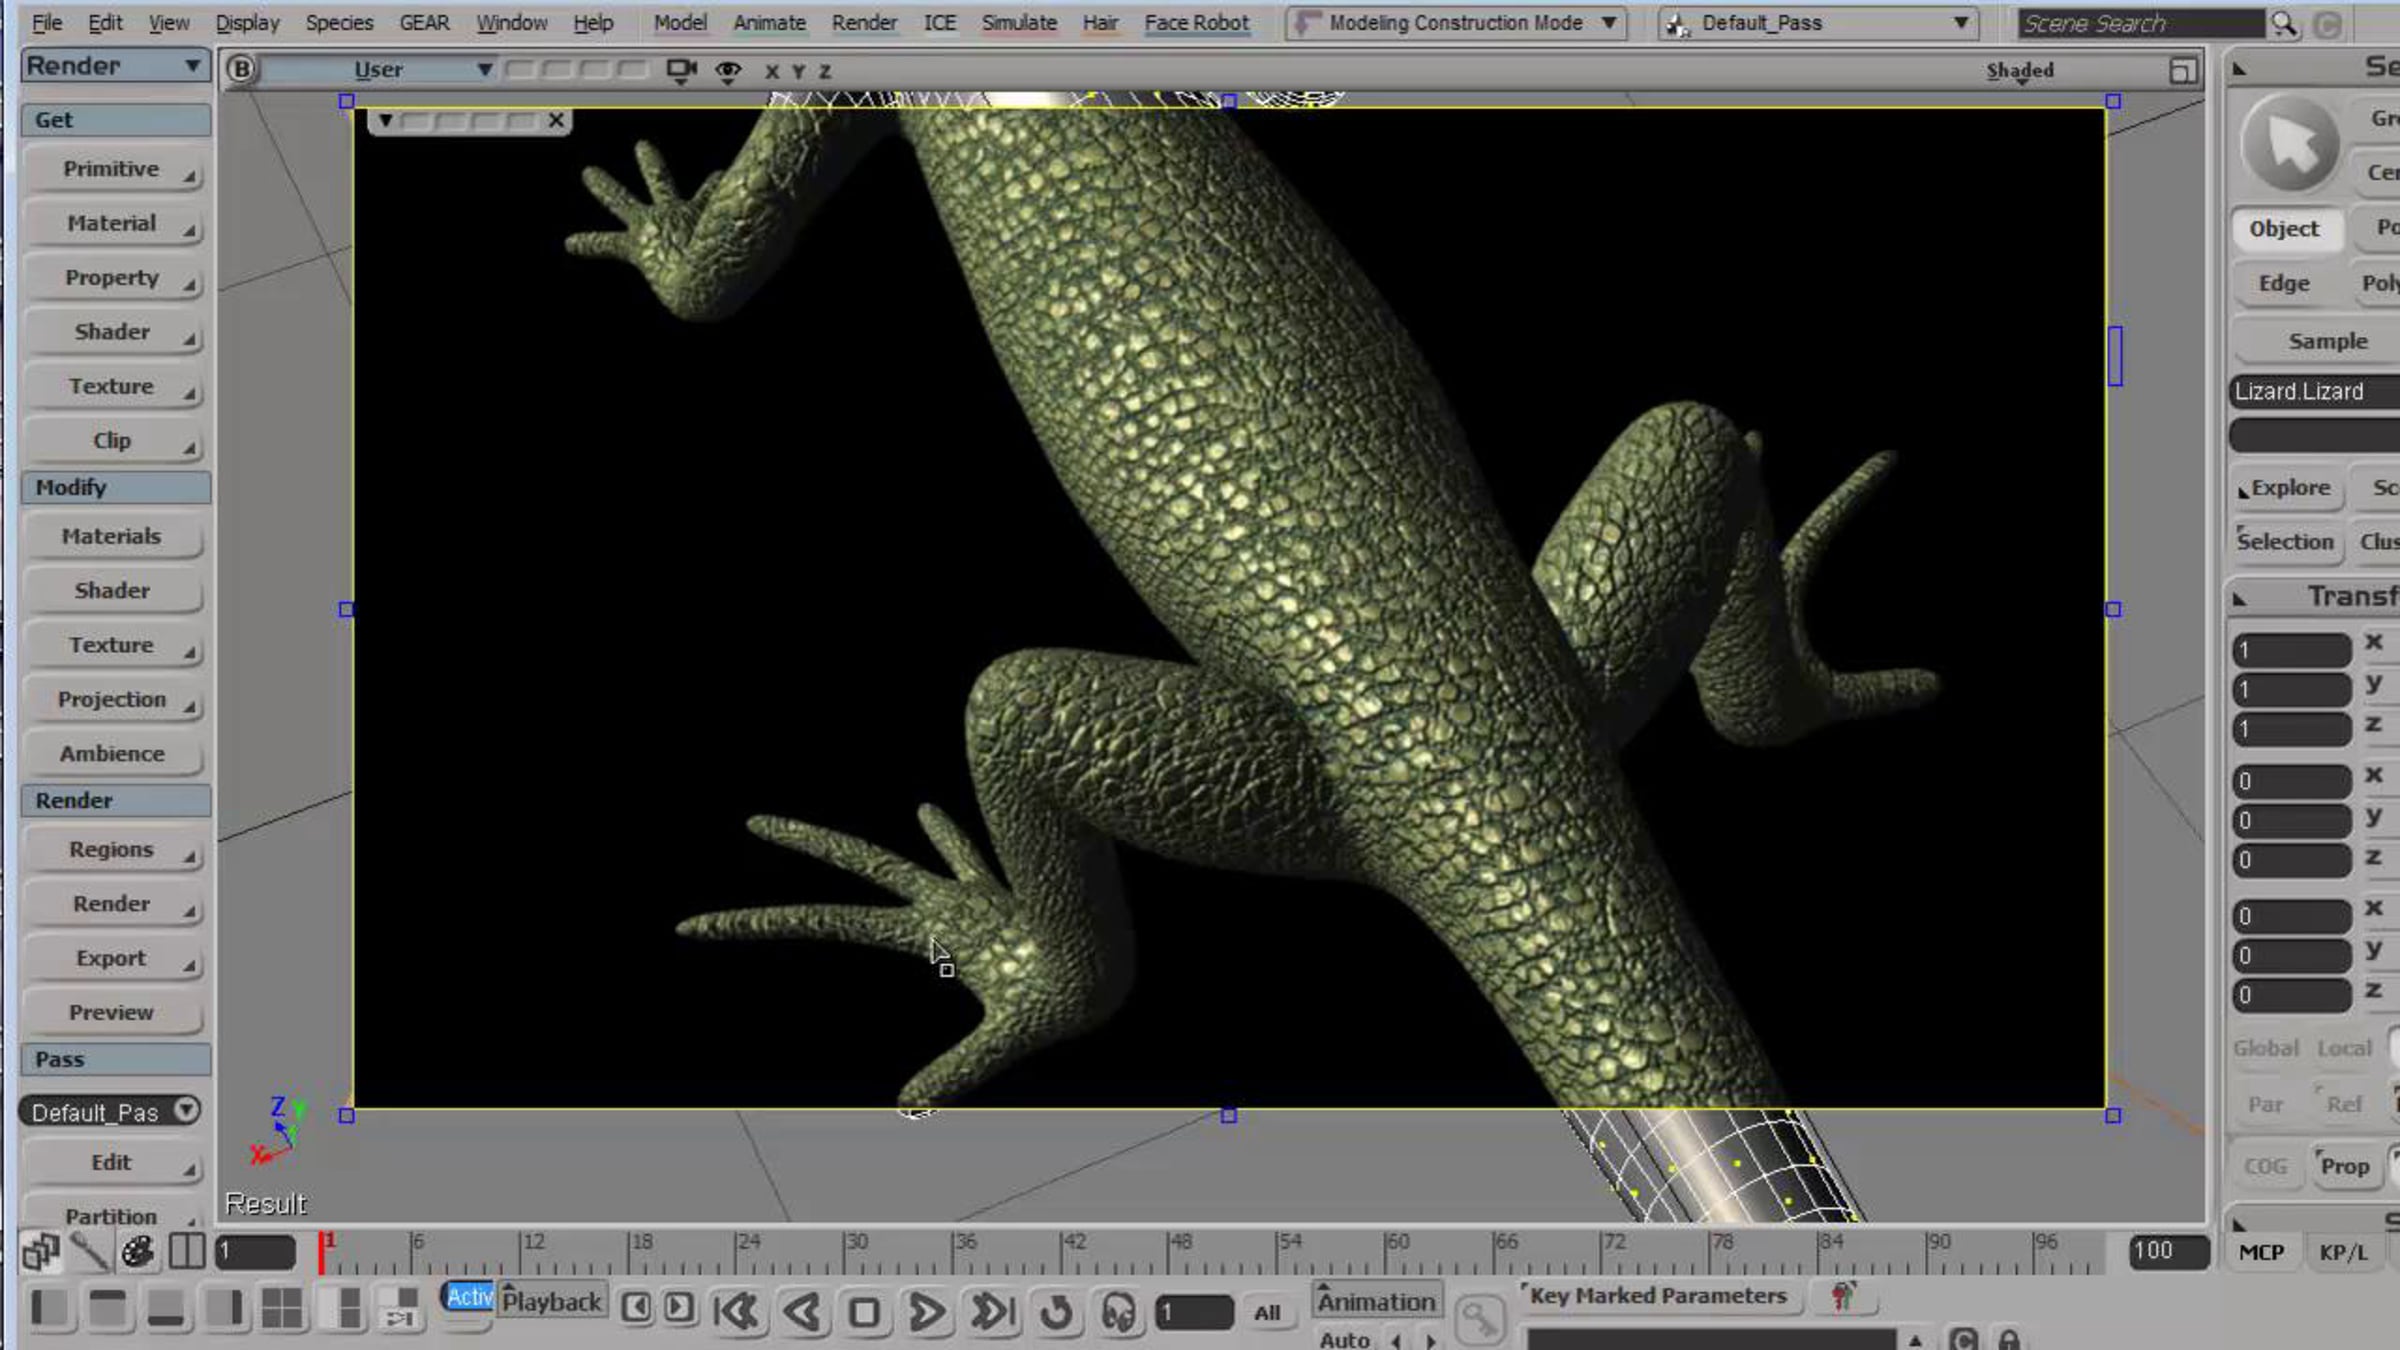Click the Preview button
The width and height of the screenshot is (2400, 1350).
(x=111, y=1012)
